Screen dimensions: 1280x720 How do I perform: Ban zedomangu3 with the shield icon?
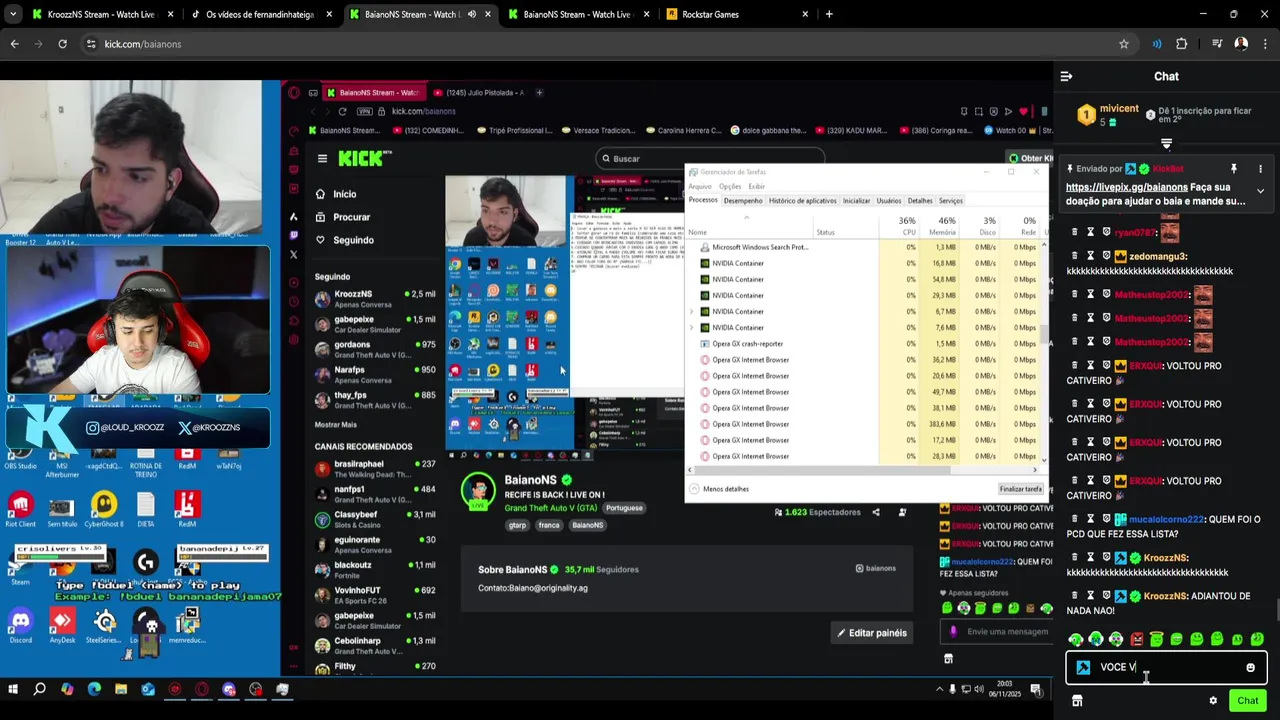point(1106,256)
